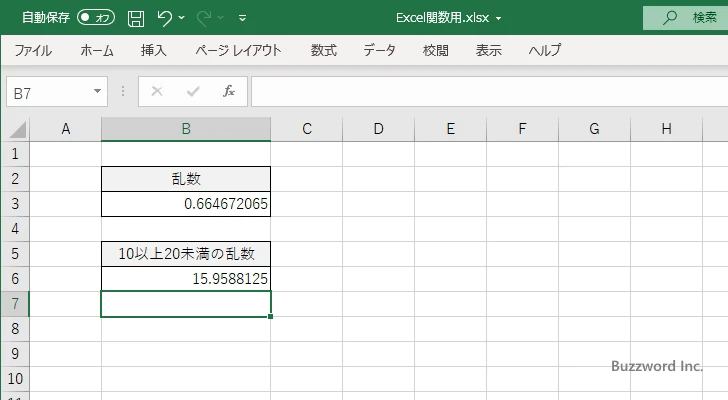Select column F header
The image size is (728, 400).
point(522,129)
